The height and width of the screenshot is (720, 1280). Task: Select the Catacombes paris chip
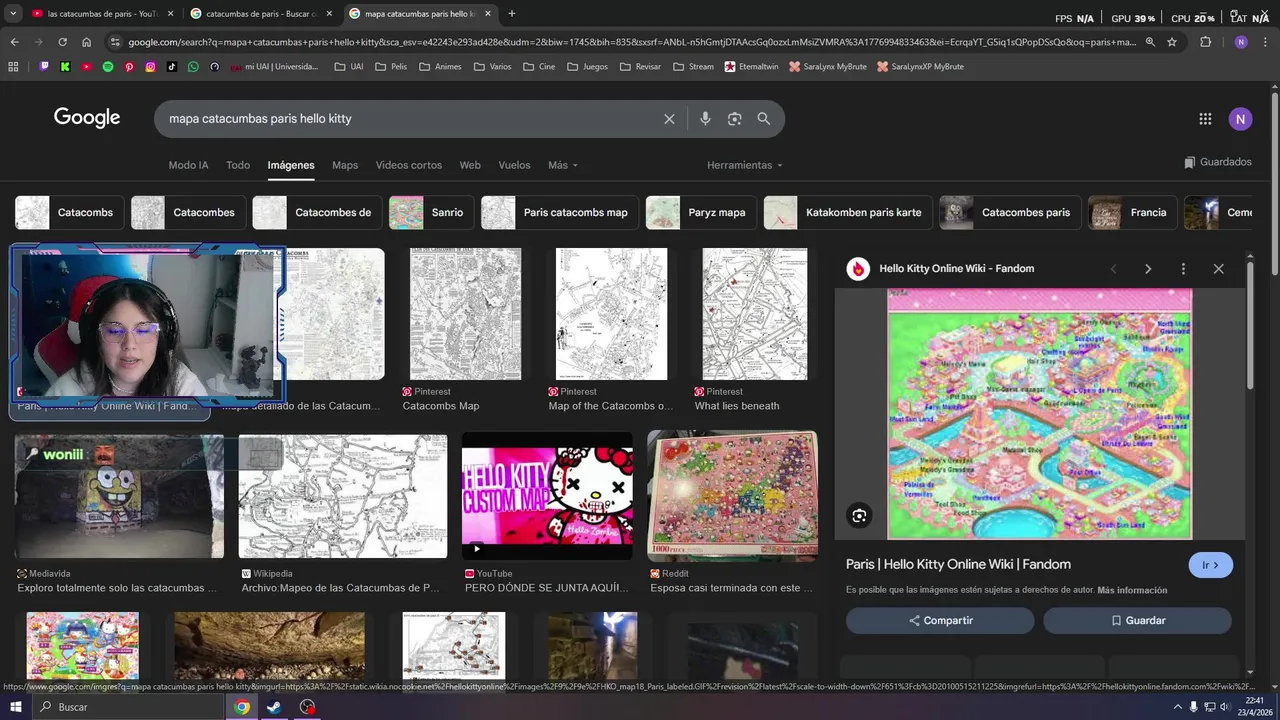1009,213
